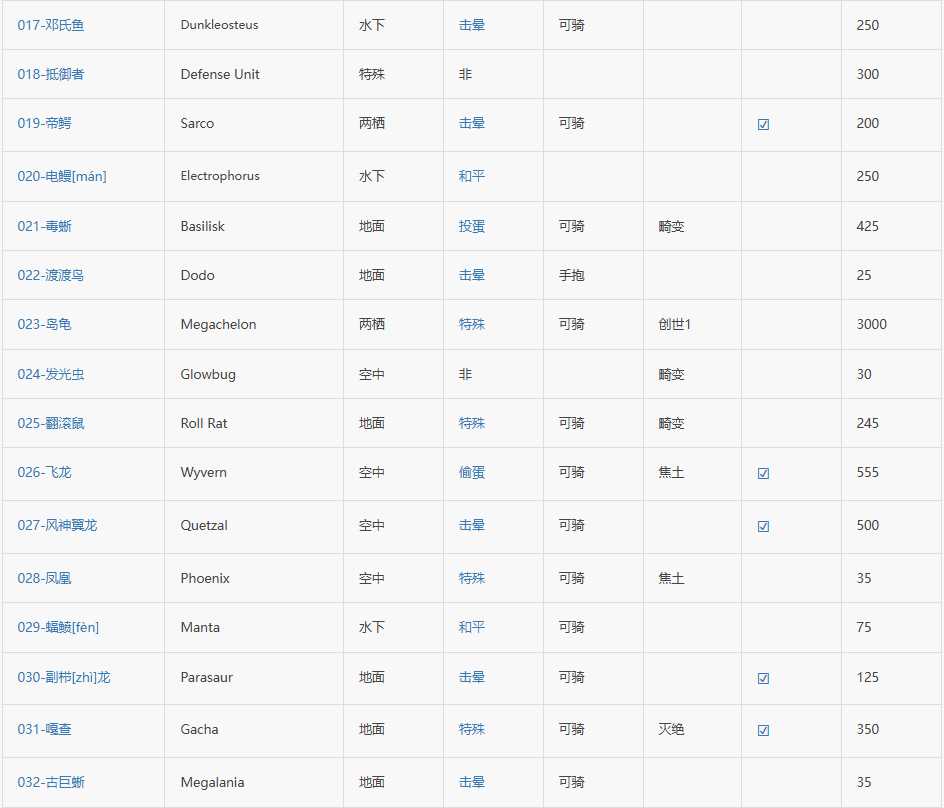Image resolution: width=944 pixels, height=808 pixels.
Task: Click the 击晕 taming link for Dodo
Action: (471, 275)
